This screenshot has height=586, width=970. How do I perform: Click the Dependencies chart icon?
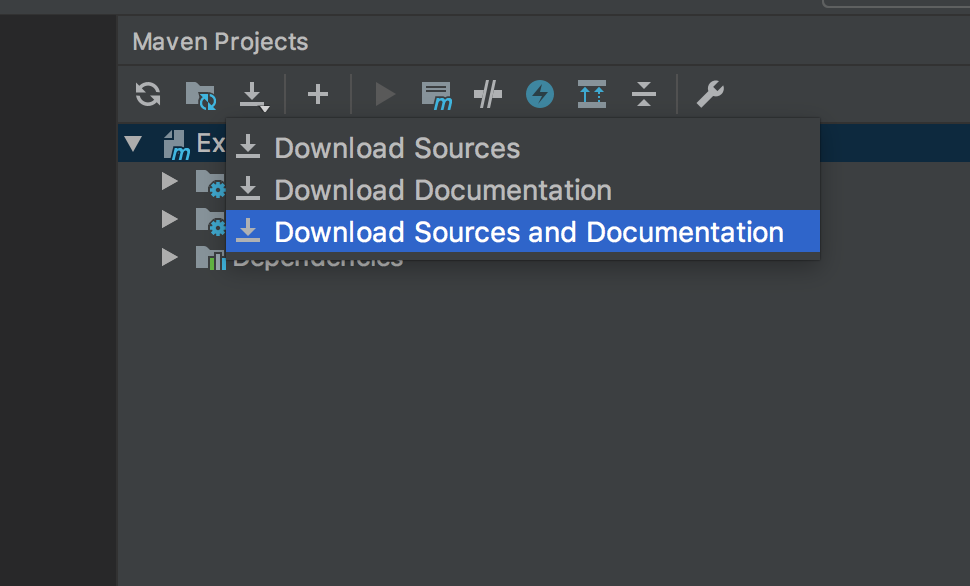click(x=210, y=257)
